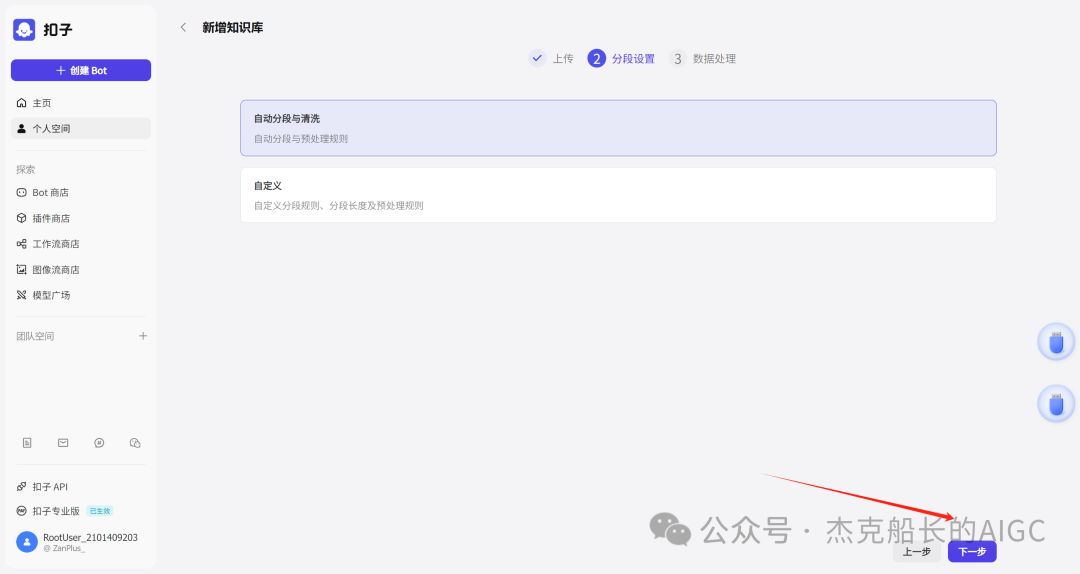1080x574 pixels.
Task: Click the 新增知识库 page title
Action: point(233,28)
